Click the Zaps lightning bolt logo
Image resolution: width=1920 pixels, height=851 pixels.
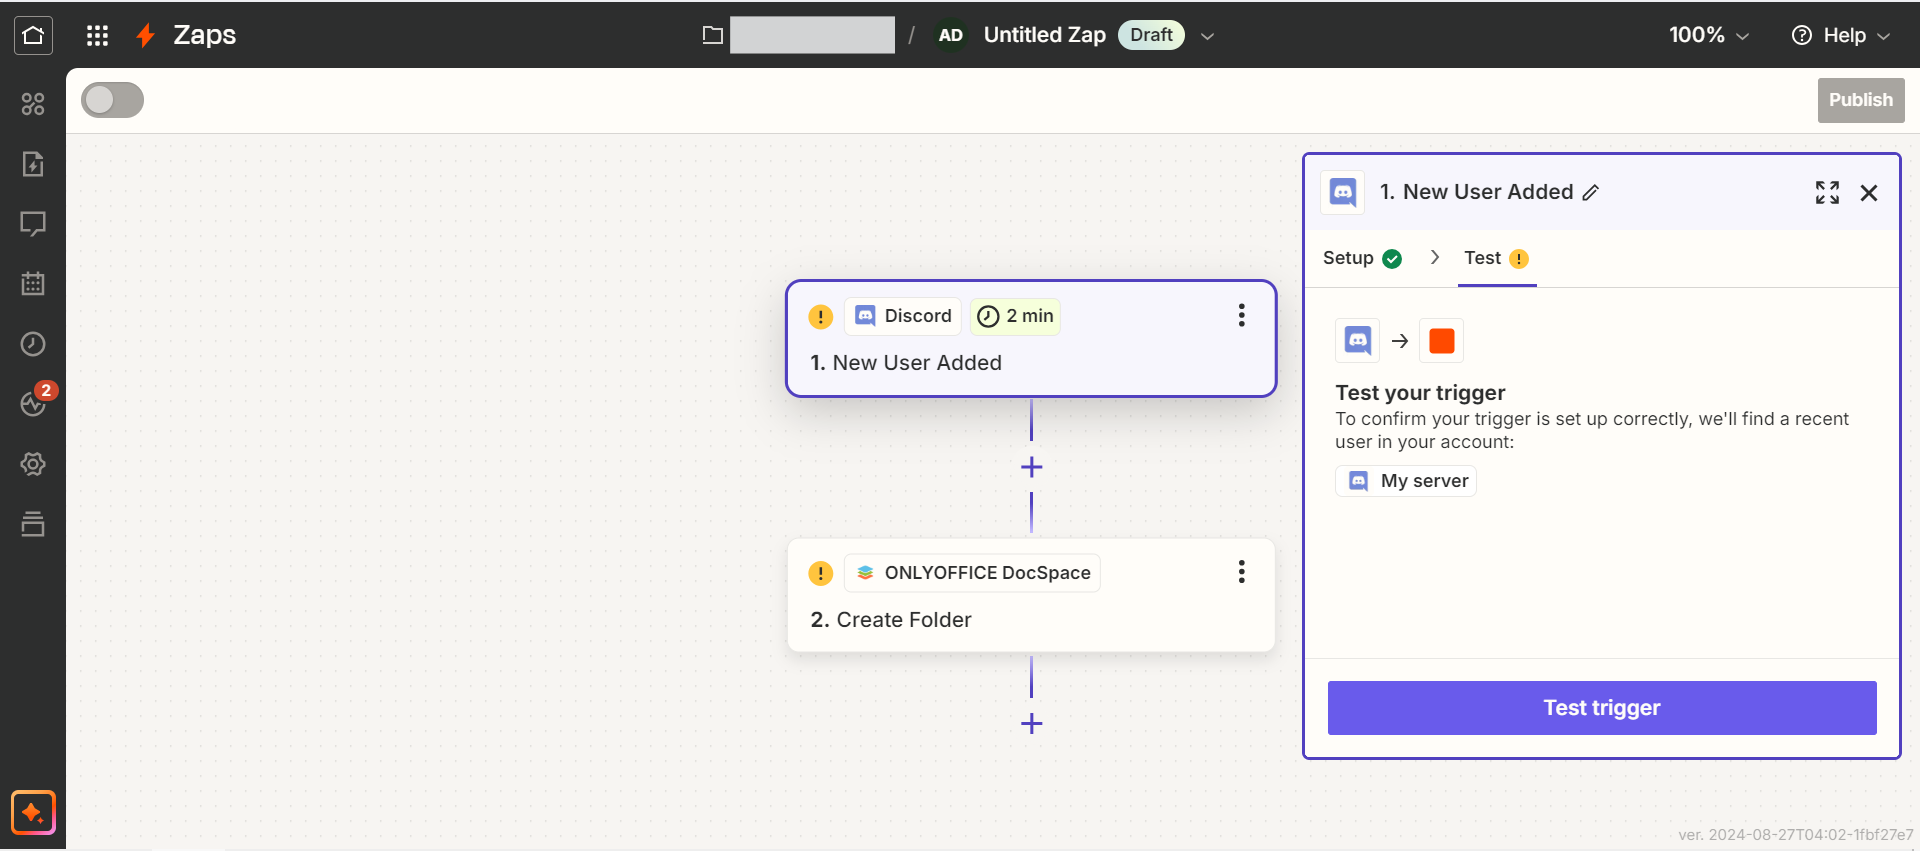coord(146,35)
